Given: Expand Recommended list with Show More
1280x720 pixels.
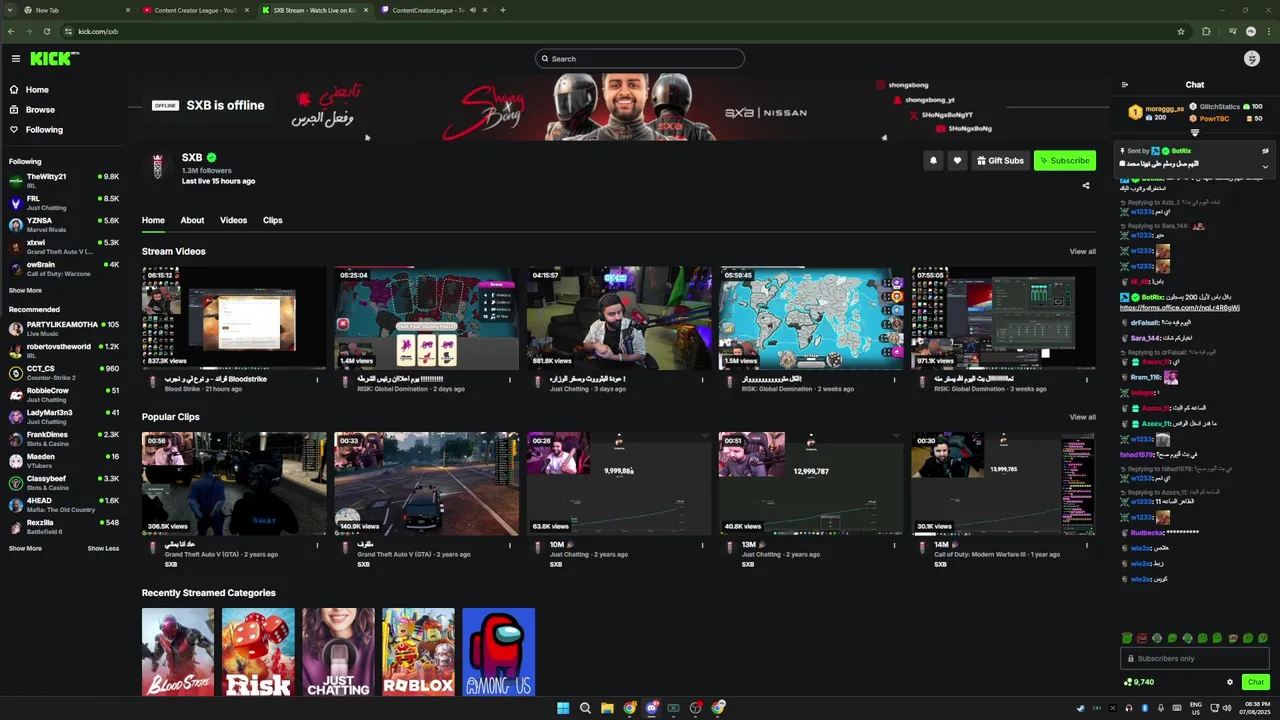Looking at the screenshot, I should (25, 549).
